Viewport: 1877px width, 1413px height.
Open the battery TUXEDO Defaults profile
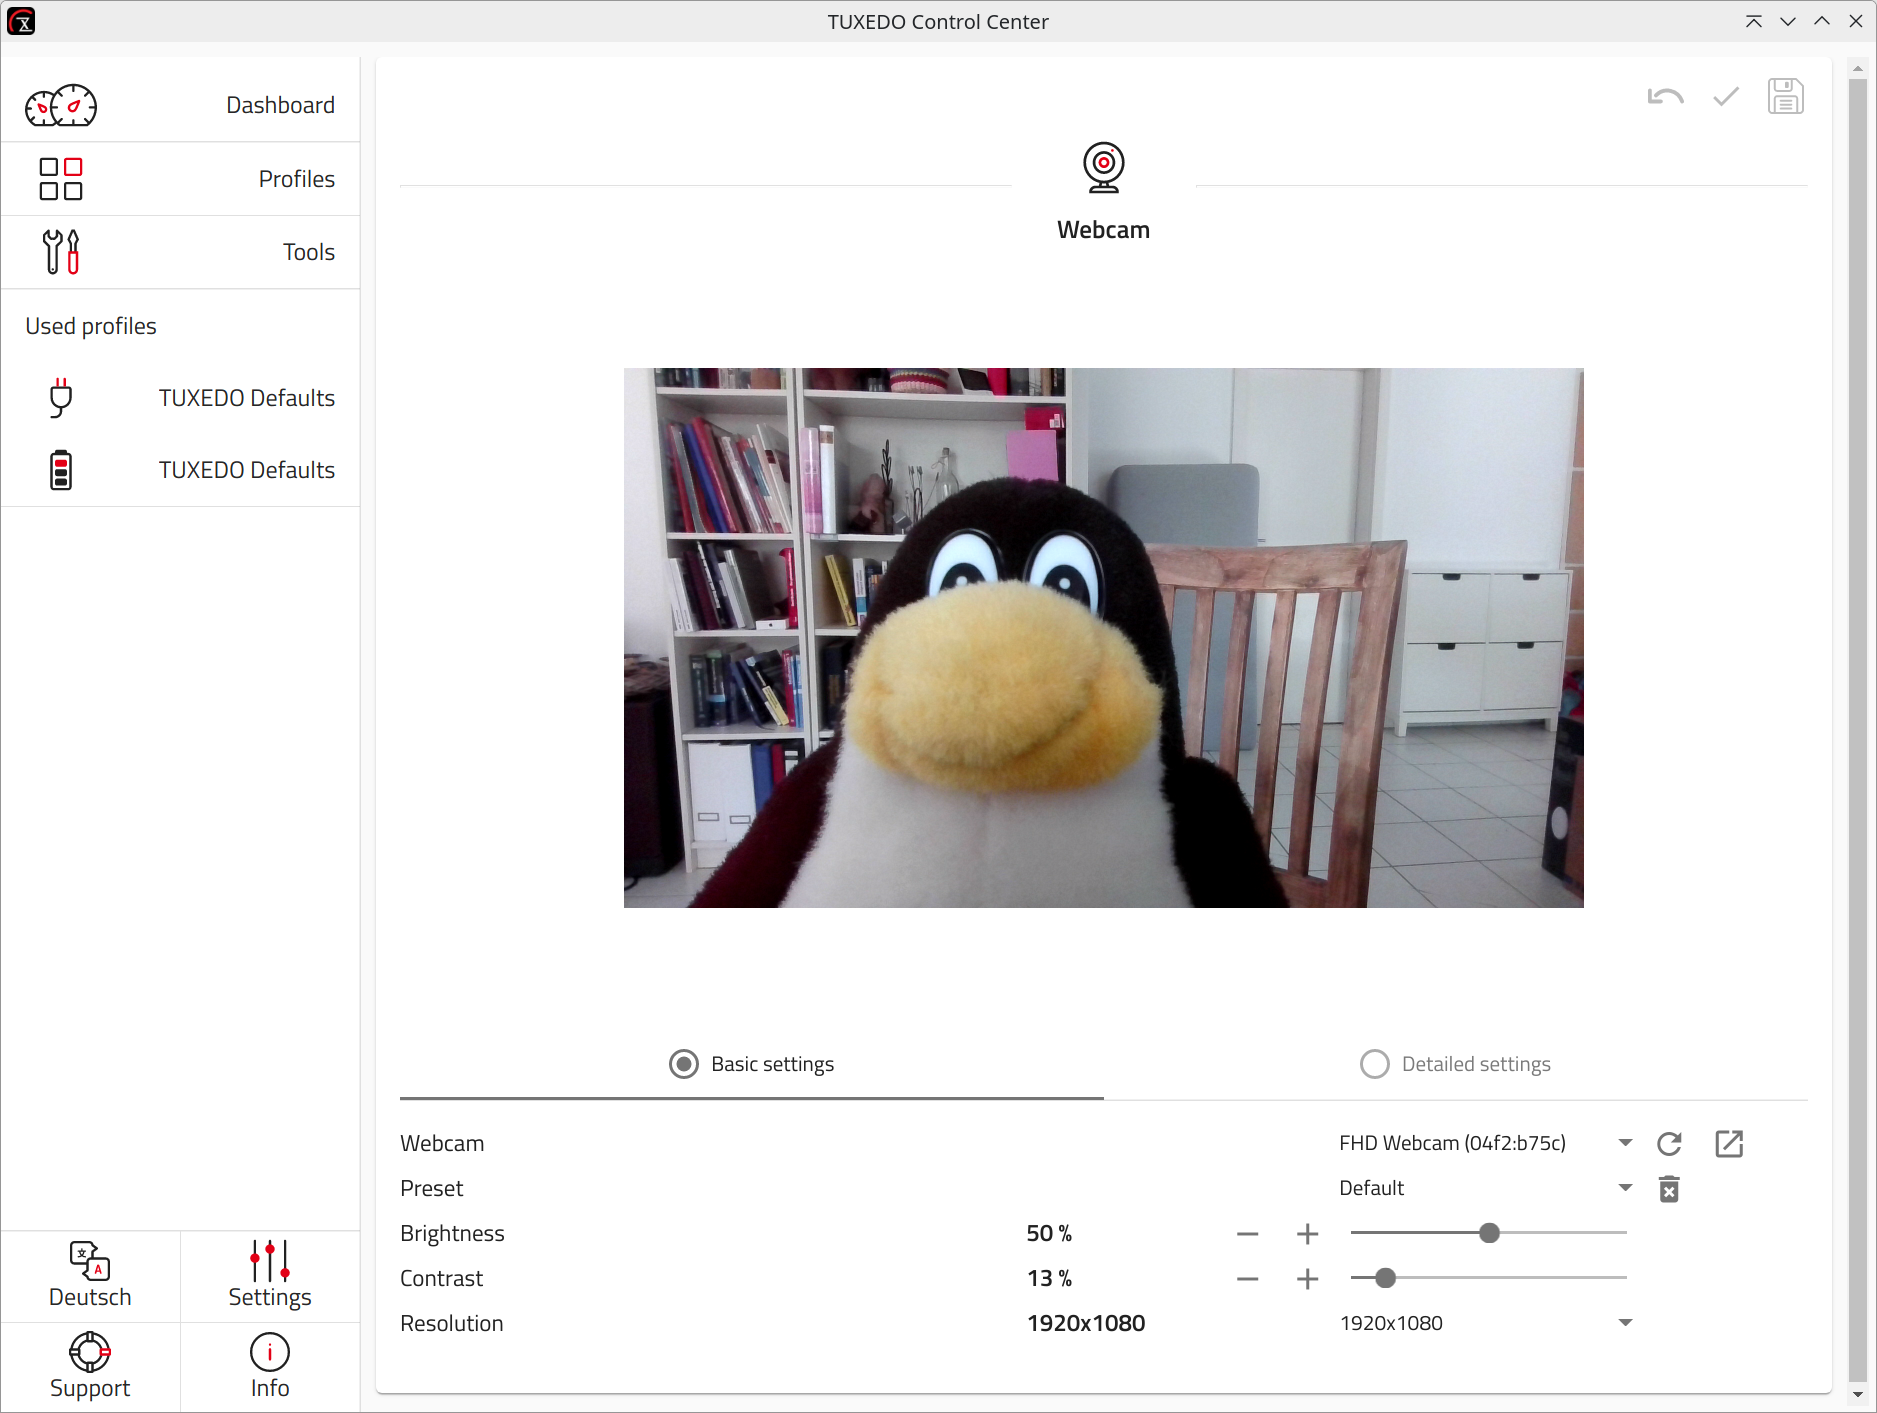pos(180,470)
